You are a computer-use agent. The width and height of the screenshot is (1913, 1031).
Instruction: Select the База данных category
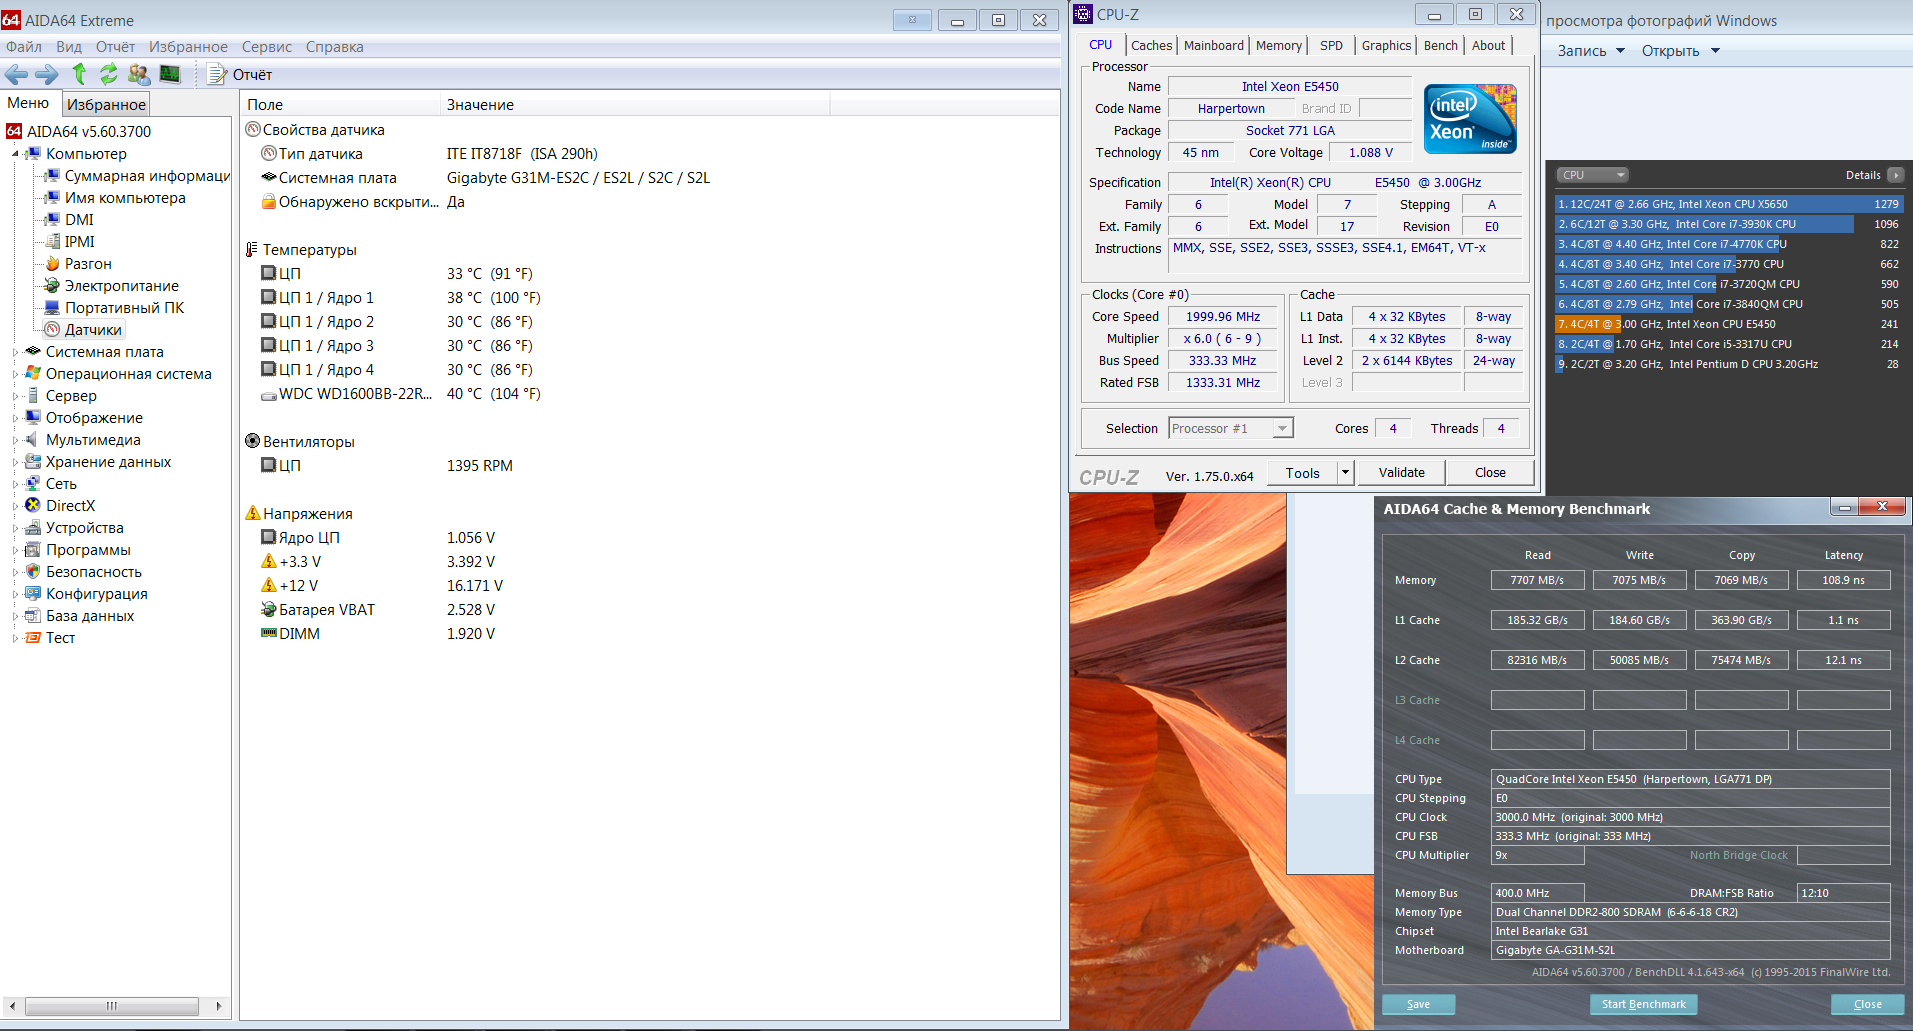click(90, 616)
